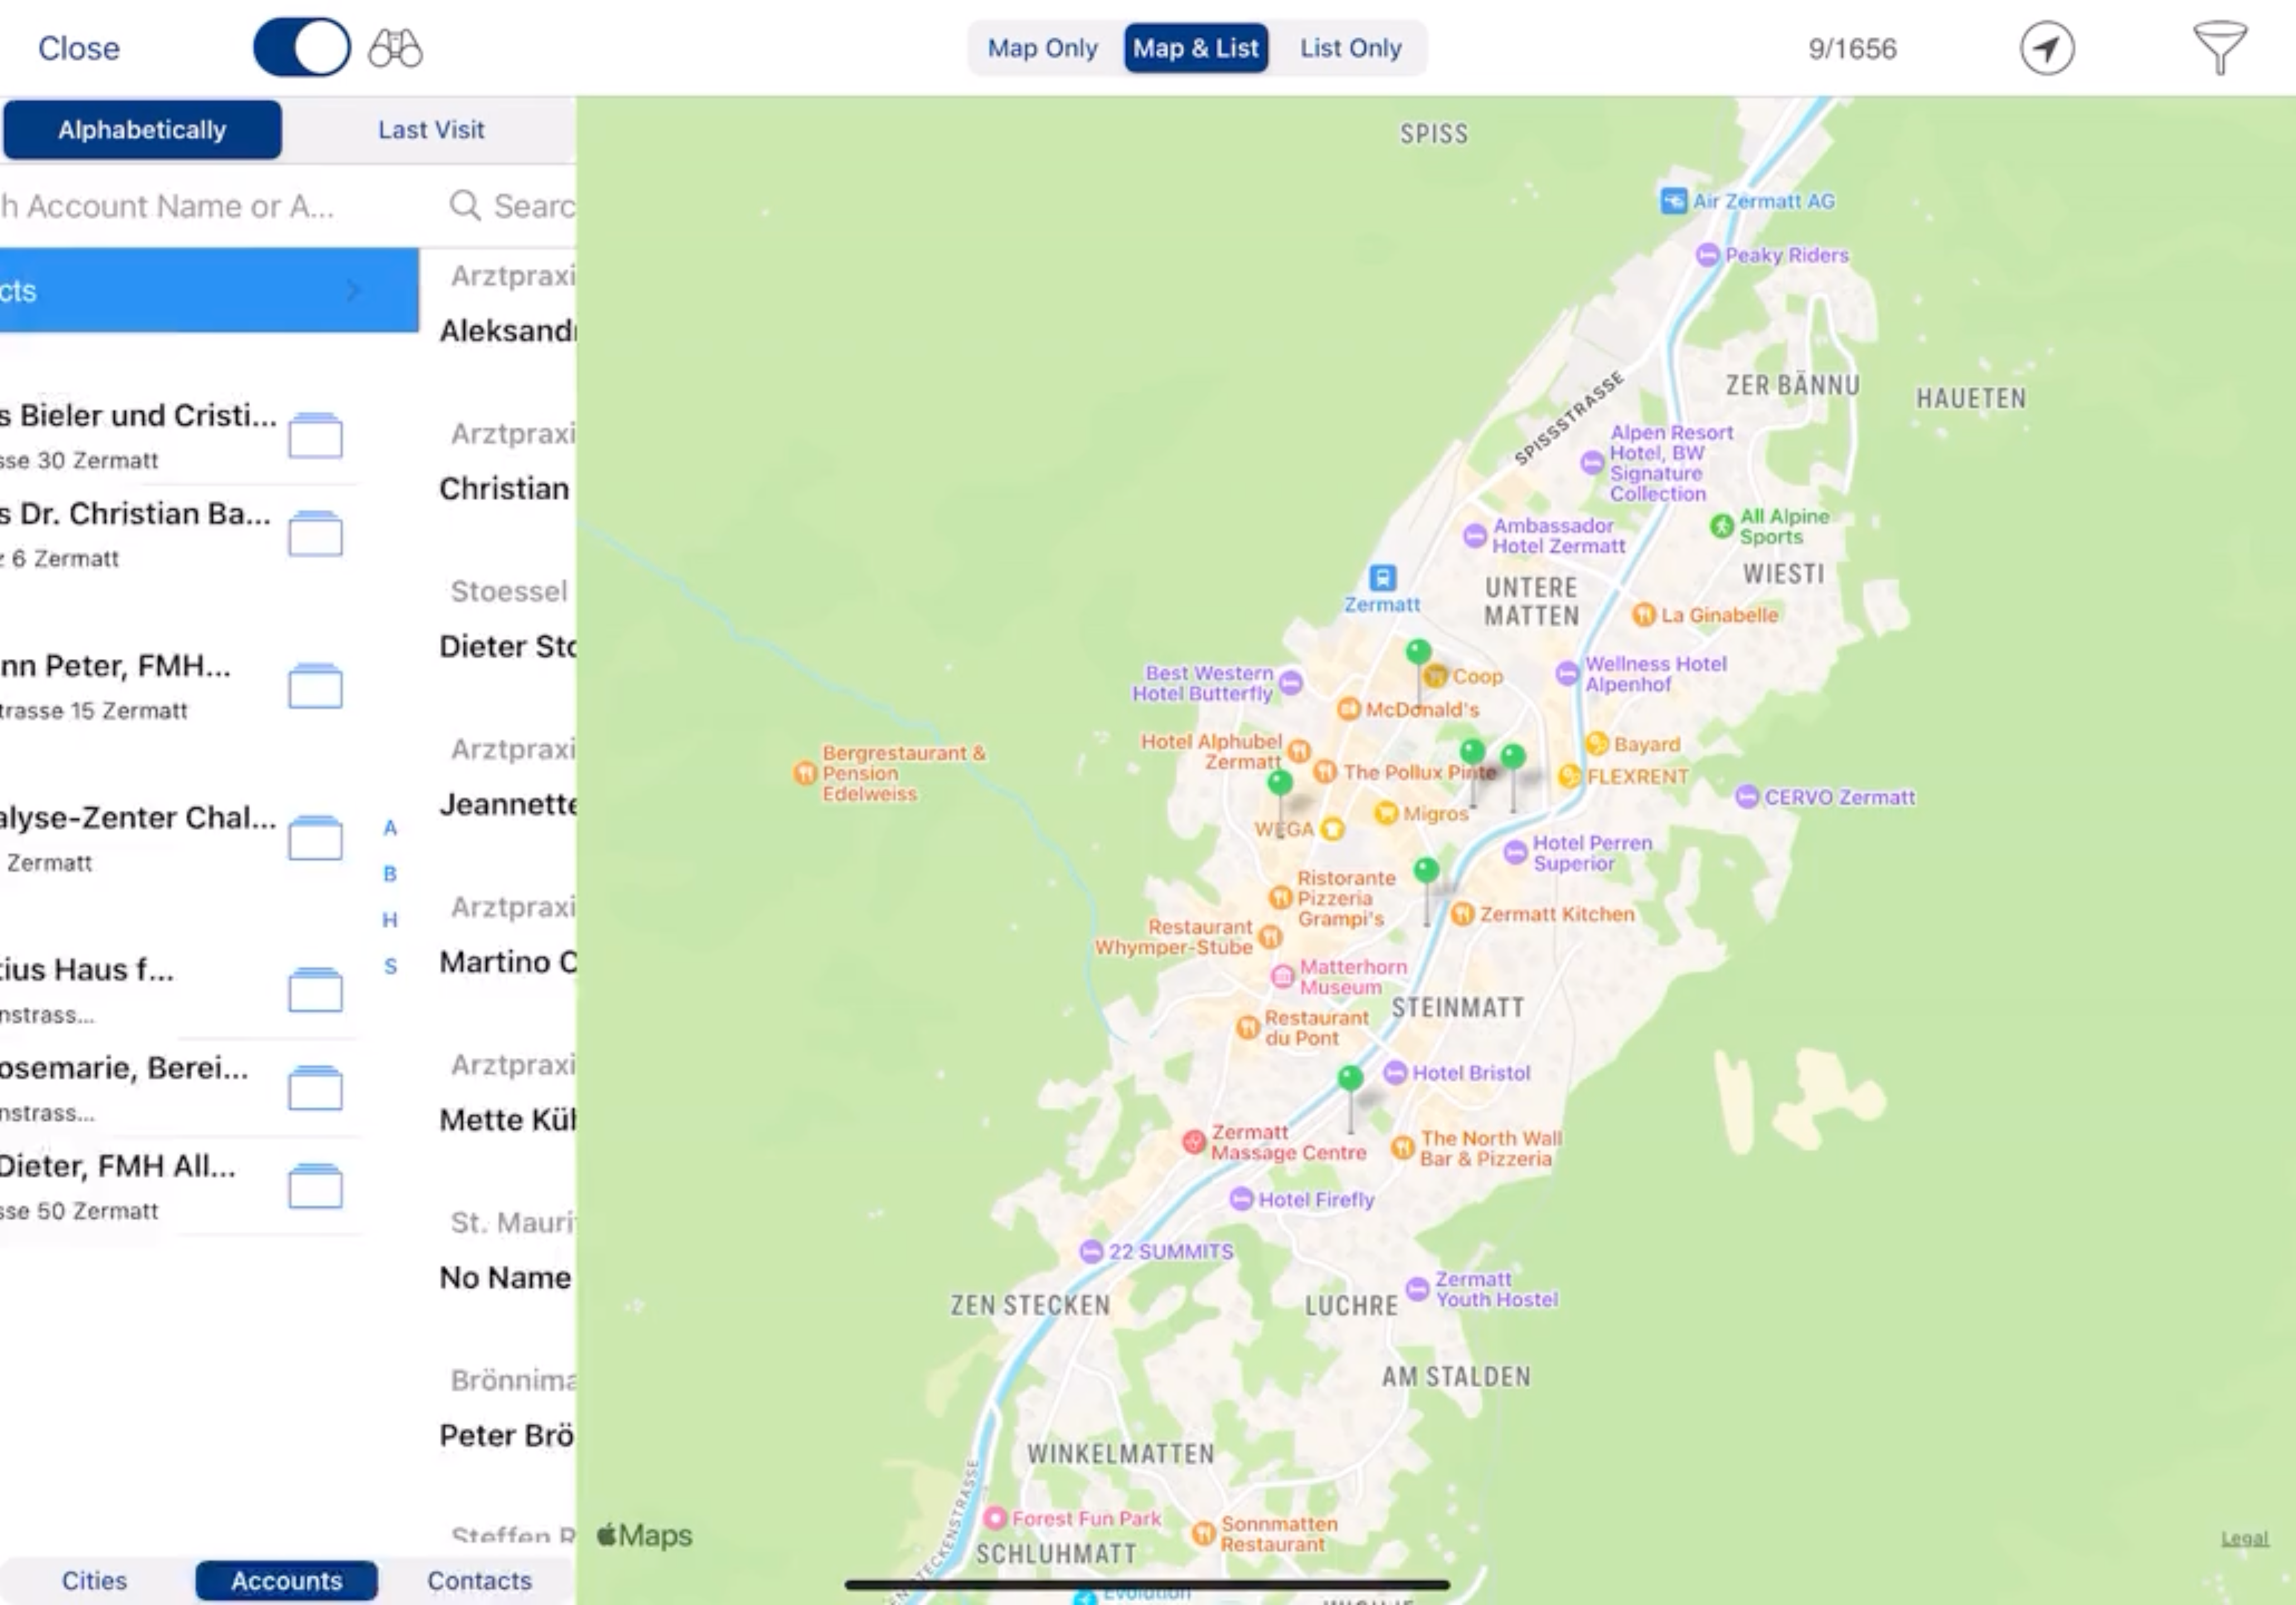Screen dimensions: 2296x1605
Task: Click calendar icon for Dieter, FMH All entry
Action: click(x=315, y=1186)
